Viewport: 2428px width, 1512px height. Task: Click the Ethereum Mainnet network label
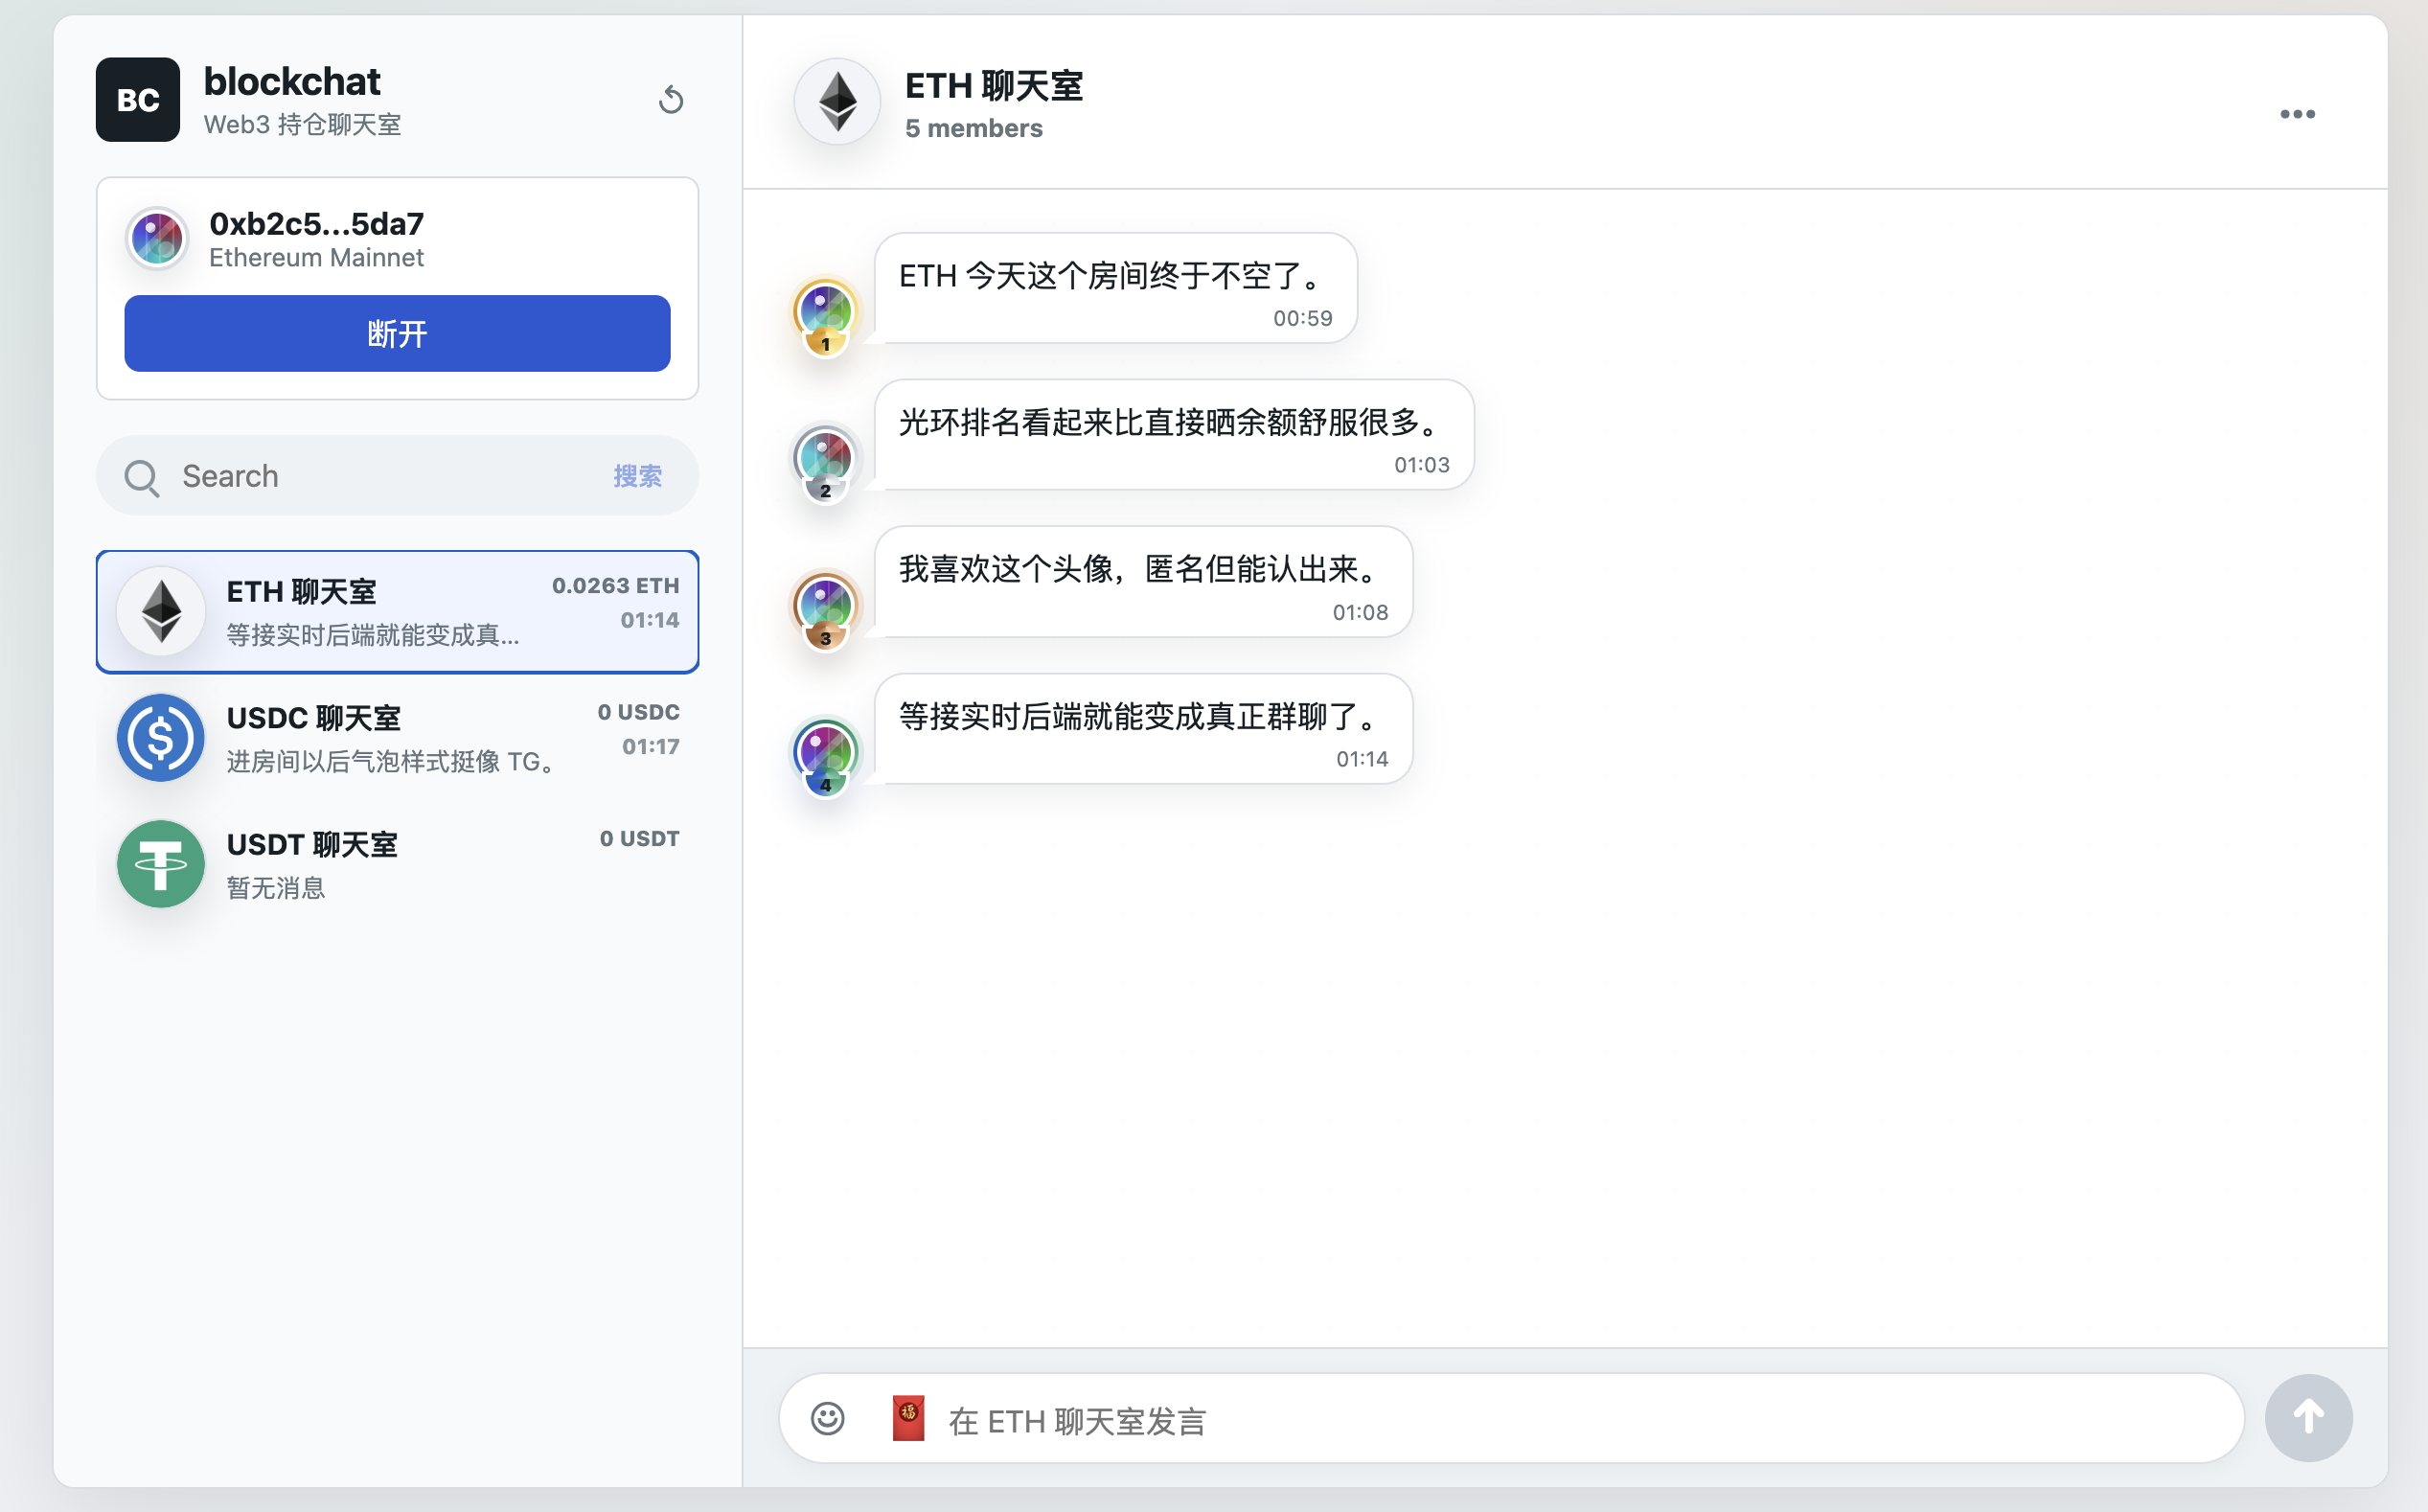point(316,258)
